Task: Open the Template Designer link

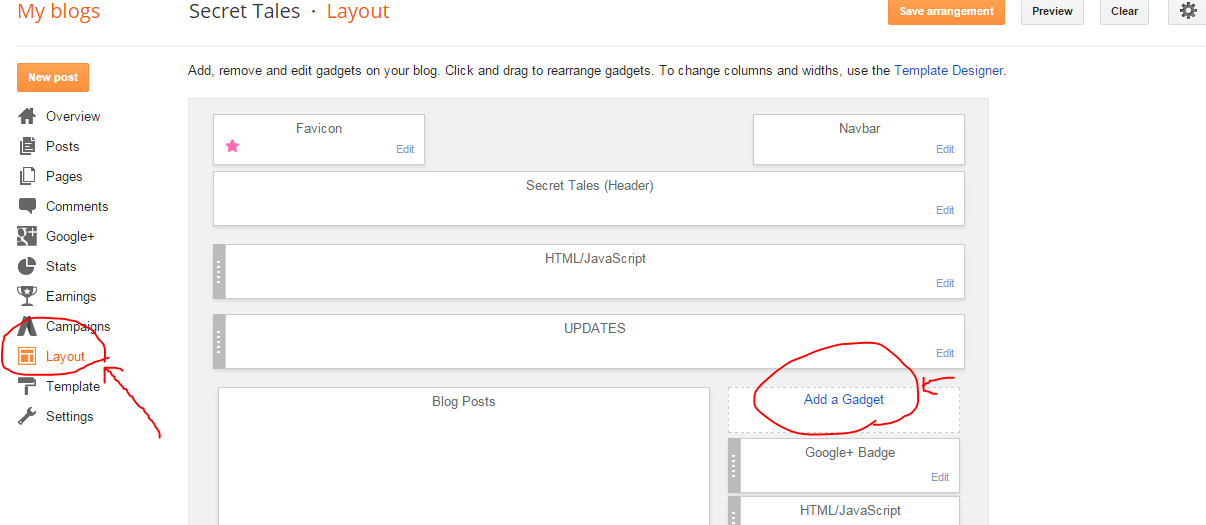Action: tap(948, 71)
